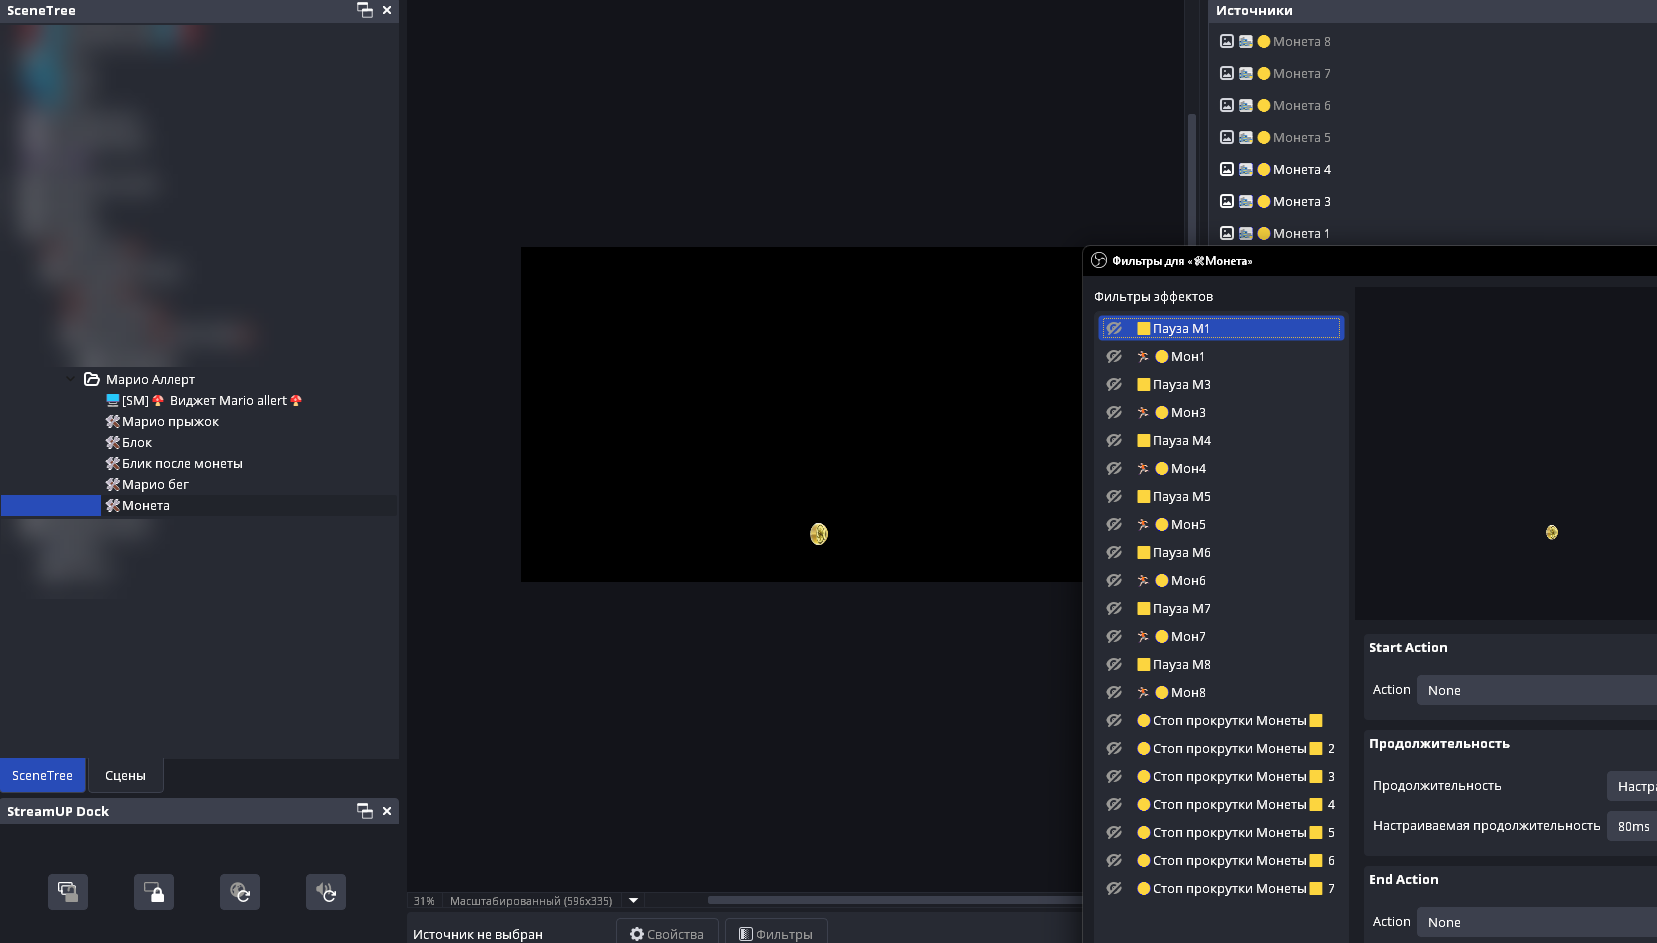
Task: Switch to the Сцены tab
Action: [x=125, y=775]
